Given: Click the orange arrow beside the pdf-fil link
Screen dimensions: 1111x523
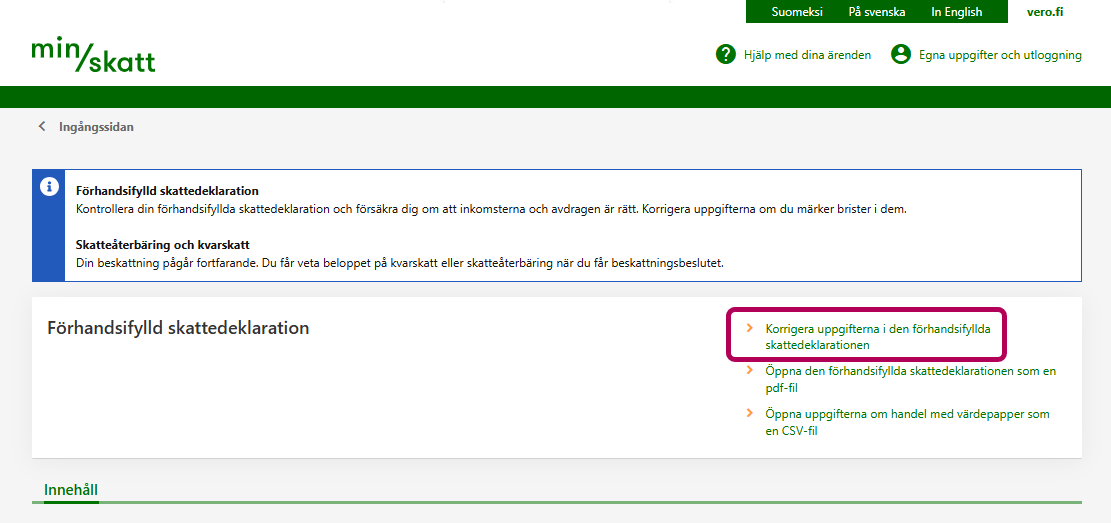Looking at the screenshot, I should 750,371.
